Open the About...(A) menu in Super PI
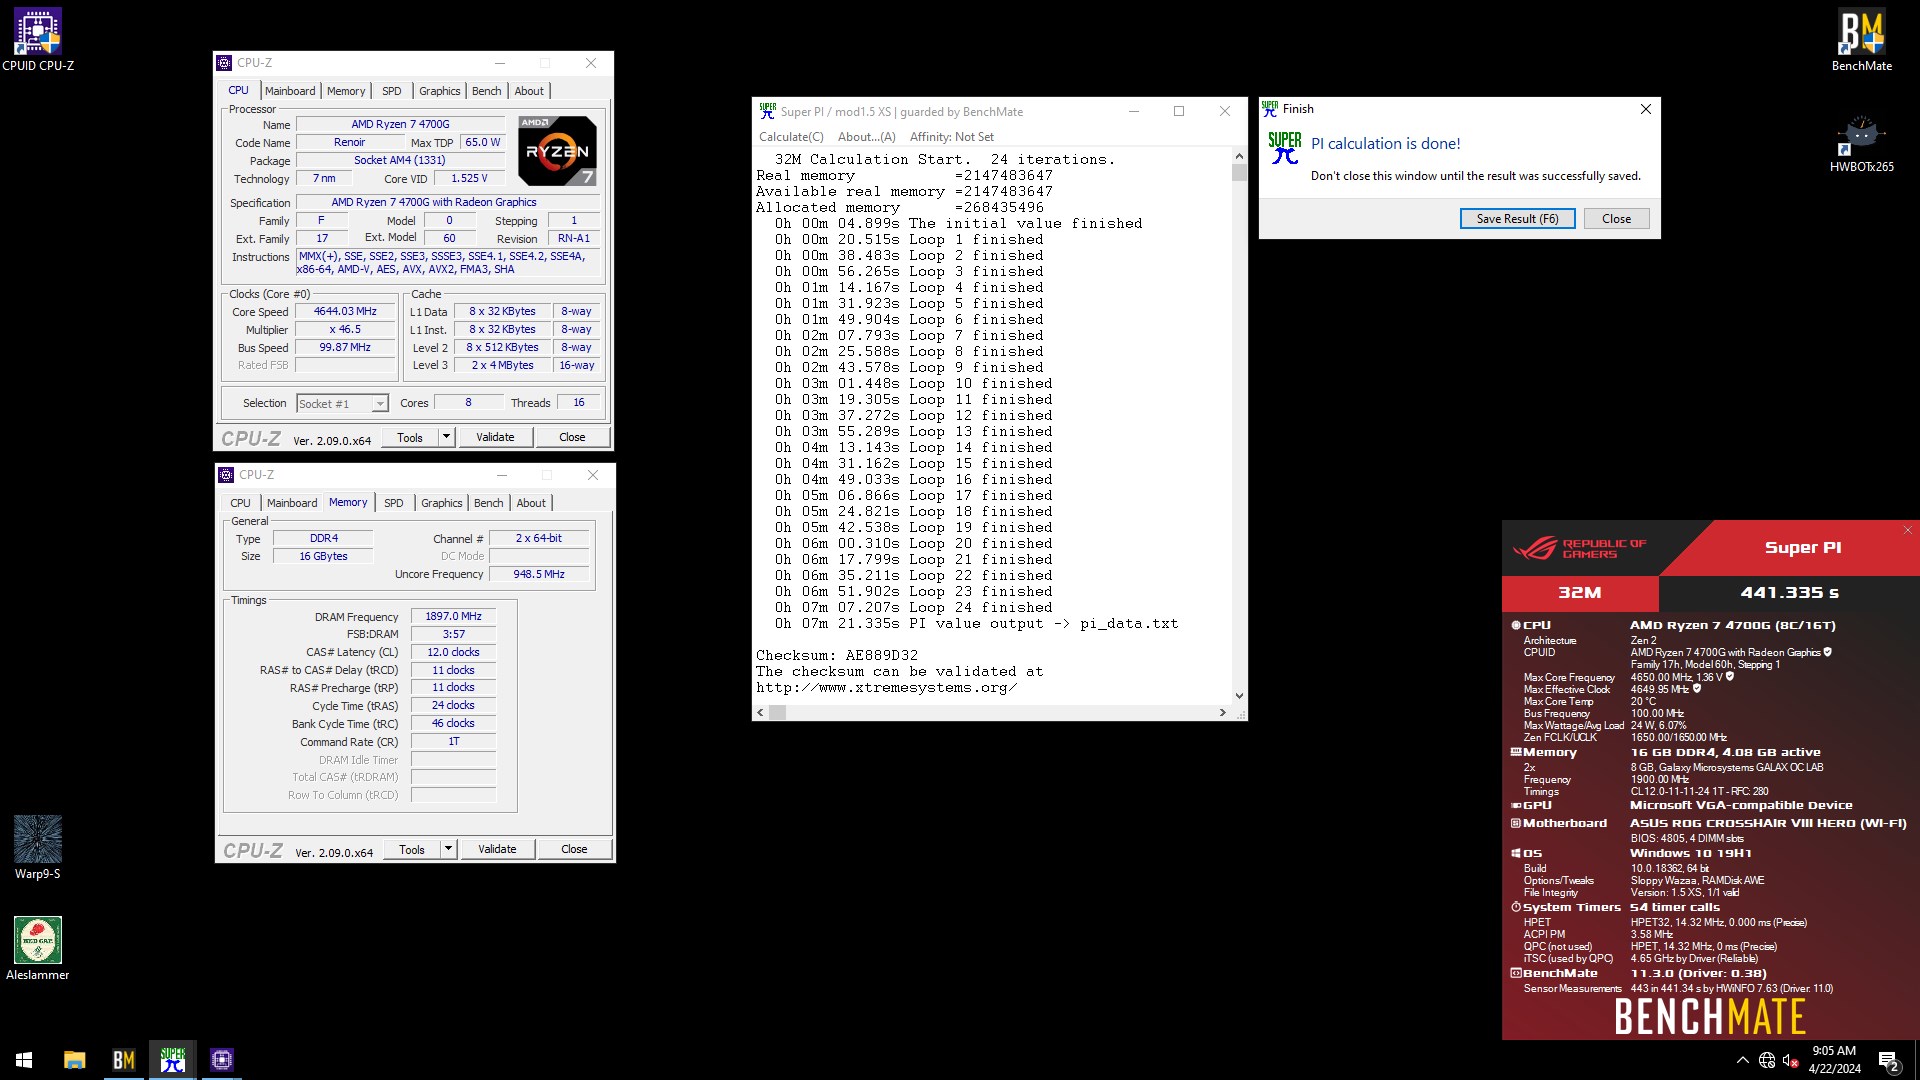1920x1080 pixels. (x=867, y=137)
